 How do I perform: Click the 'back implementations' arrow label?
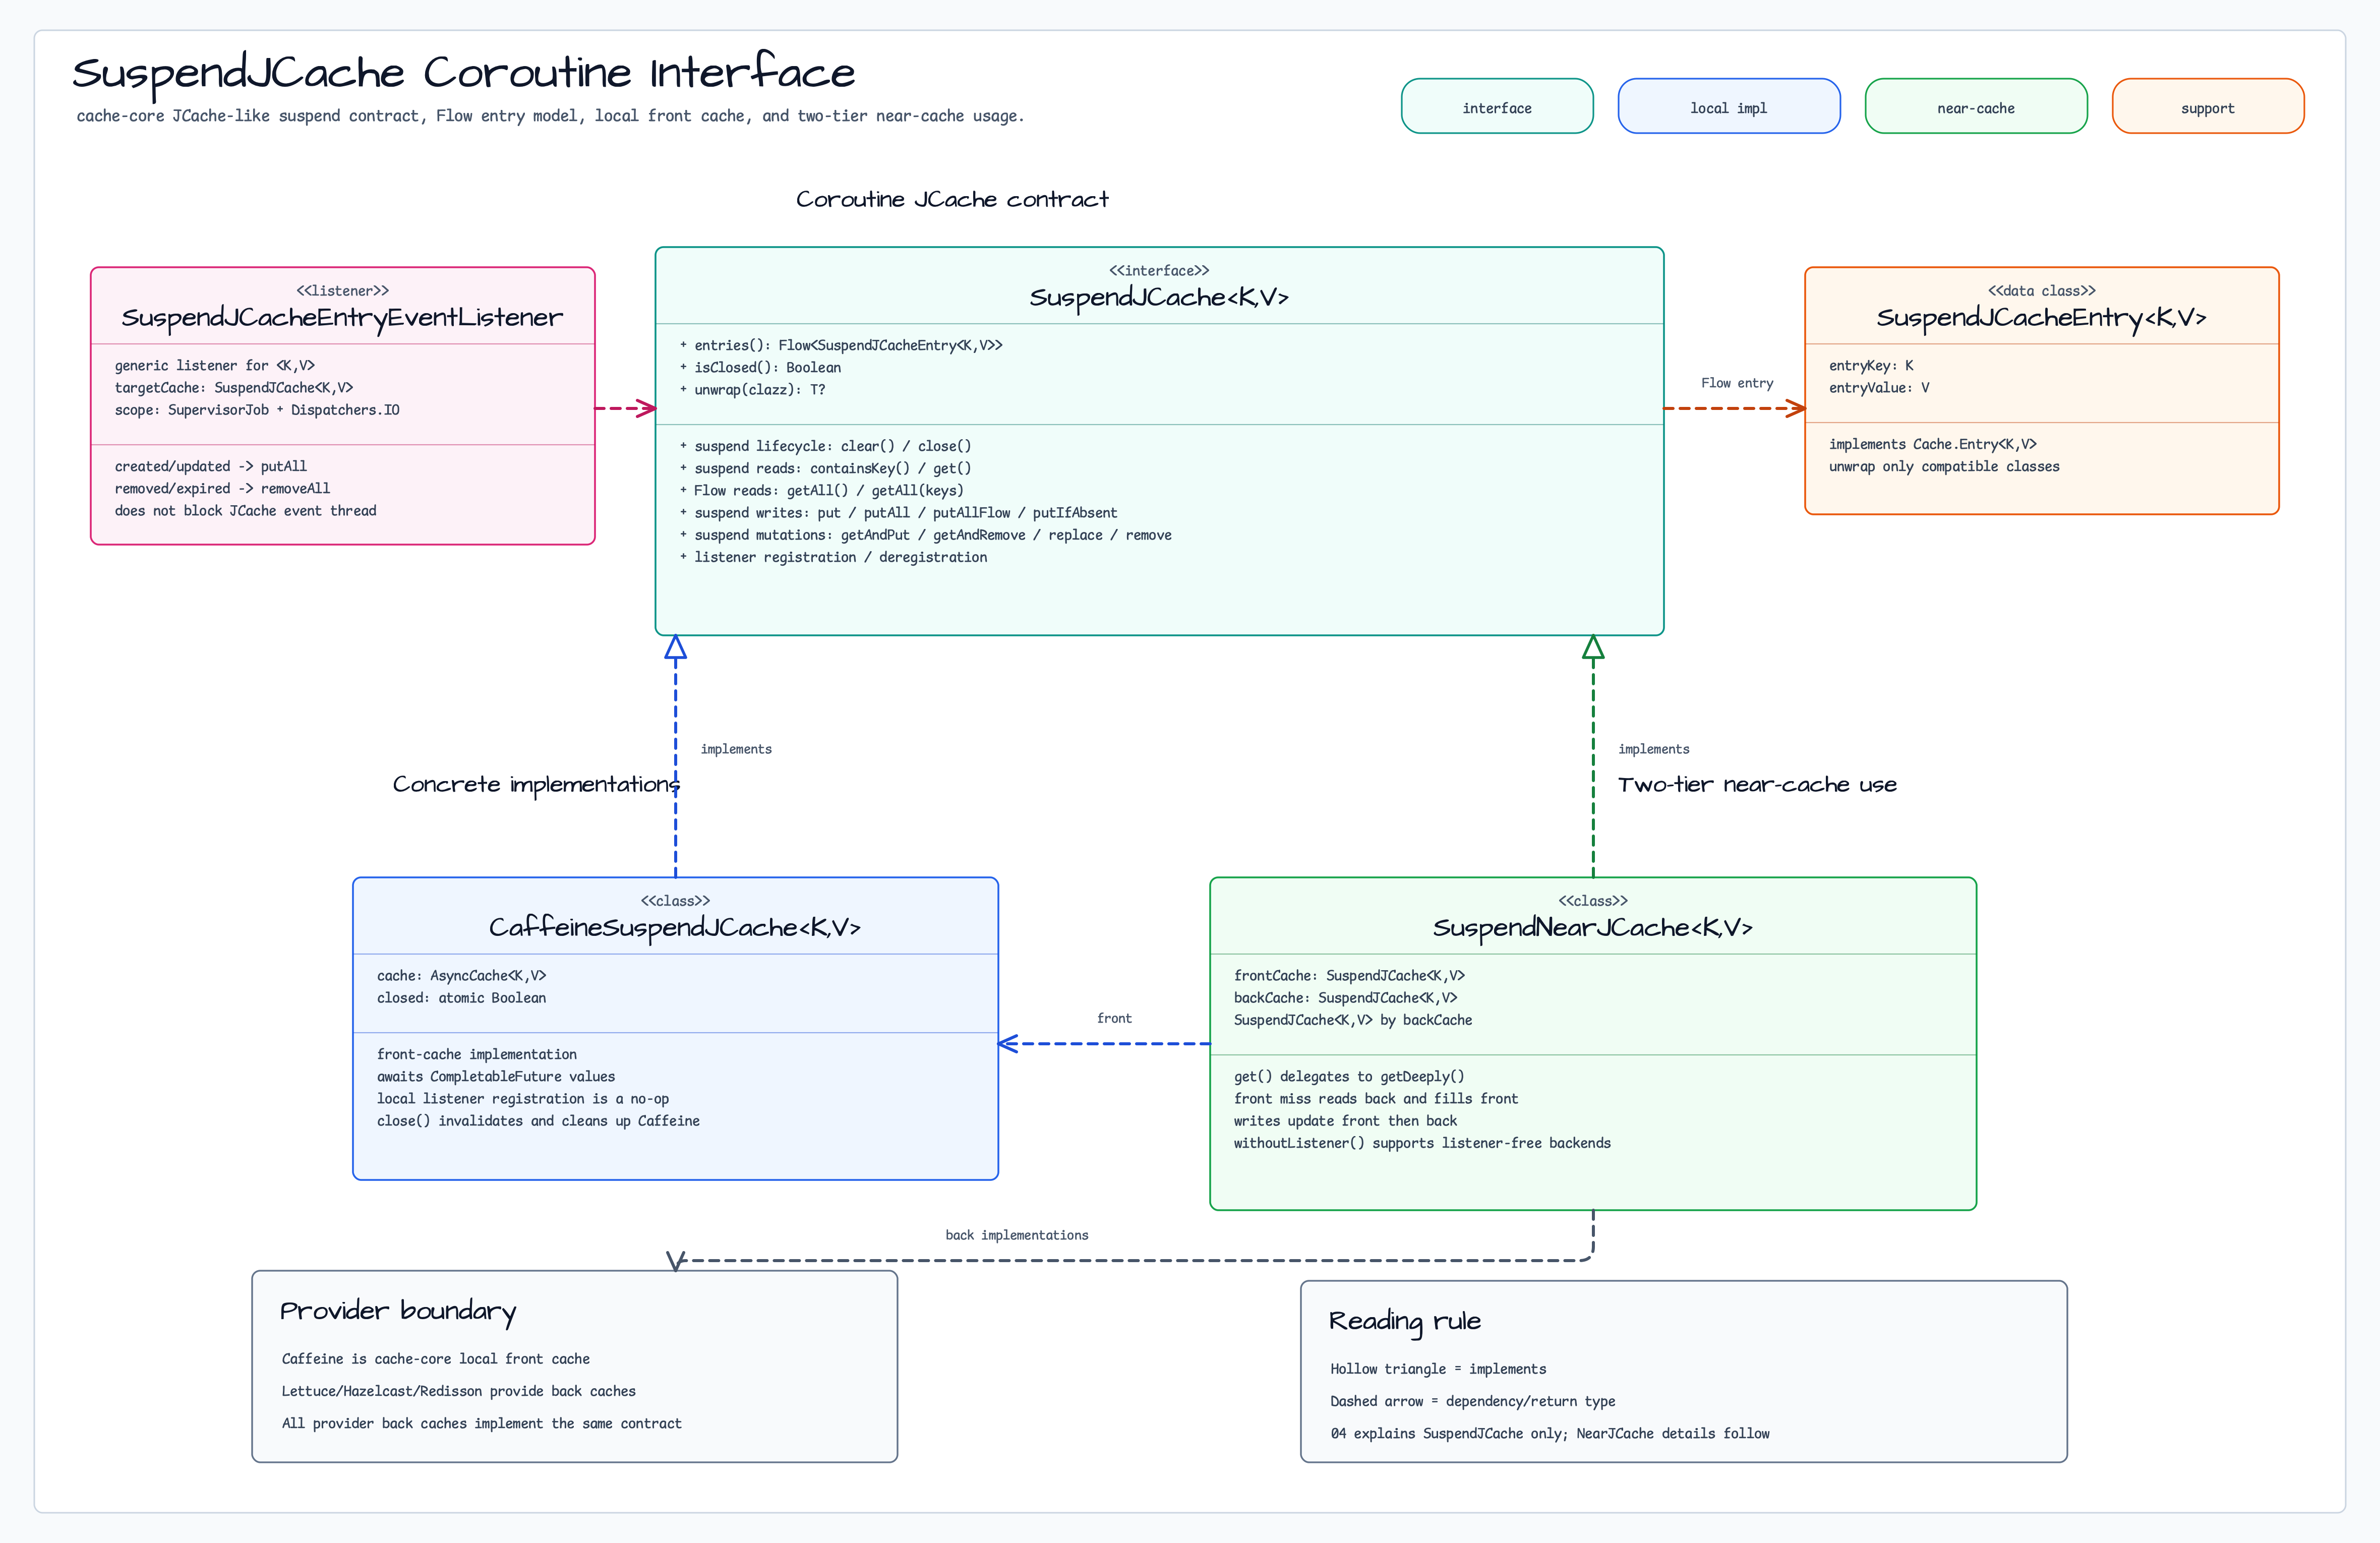click(x=1017, y=1235)
